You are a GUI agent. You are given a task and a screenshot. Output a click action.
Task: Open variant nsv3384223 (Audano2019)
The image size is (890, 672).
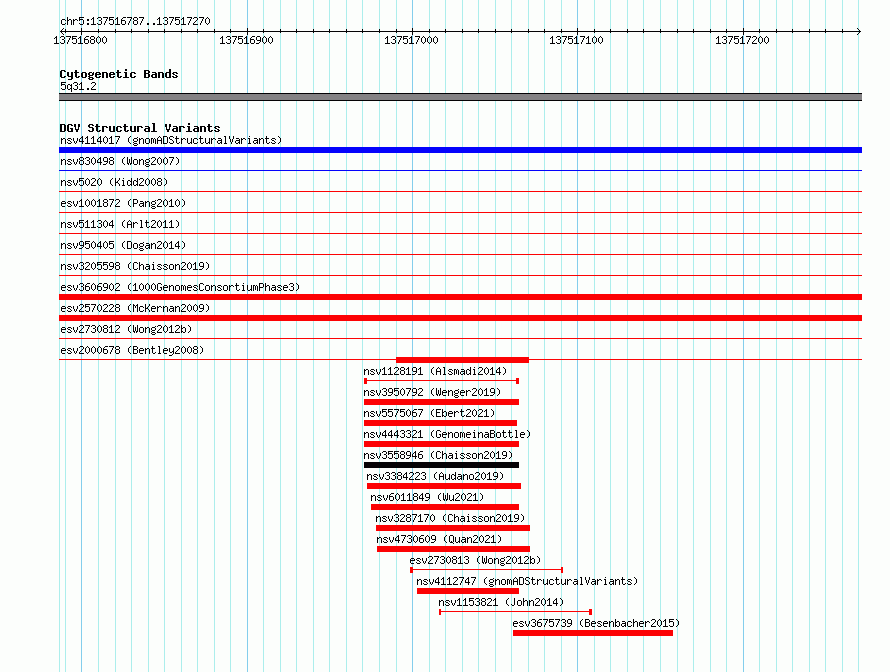point(435,476)
